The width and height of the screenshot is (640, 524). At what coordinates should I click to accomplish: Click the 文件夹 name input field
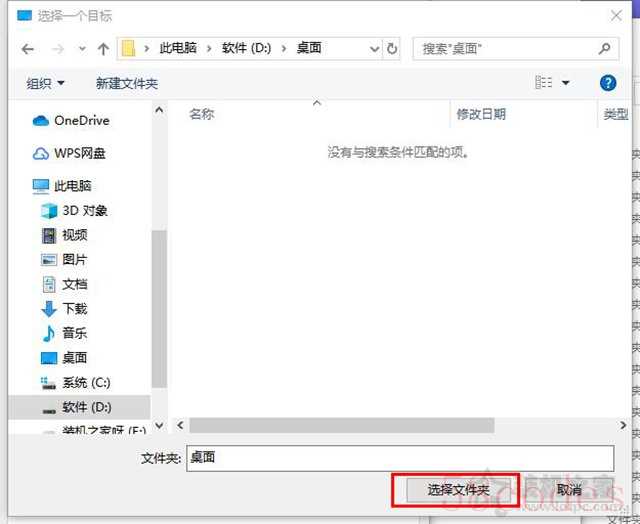click(400, 458)
